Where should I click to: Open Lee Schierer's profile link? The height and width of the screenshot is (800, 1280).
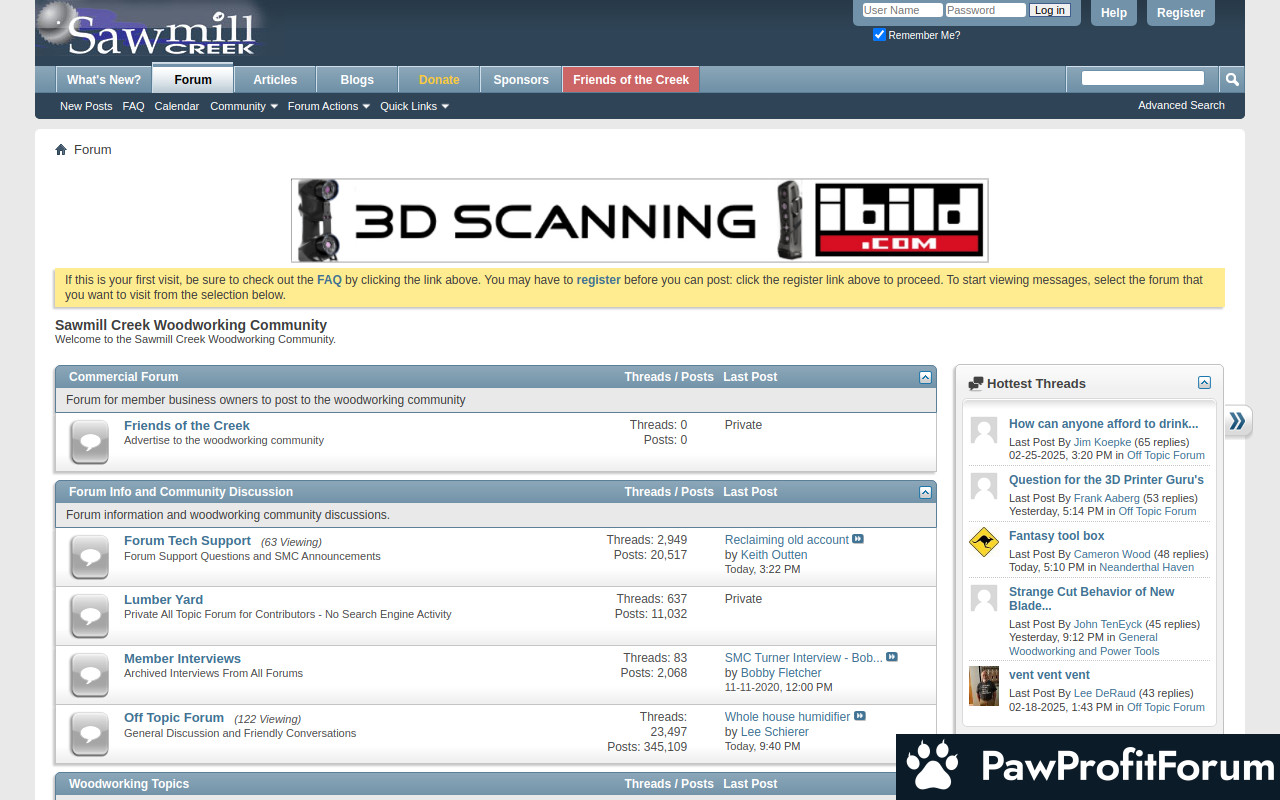775,732
